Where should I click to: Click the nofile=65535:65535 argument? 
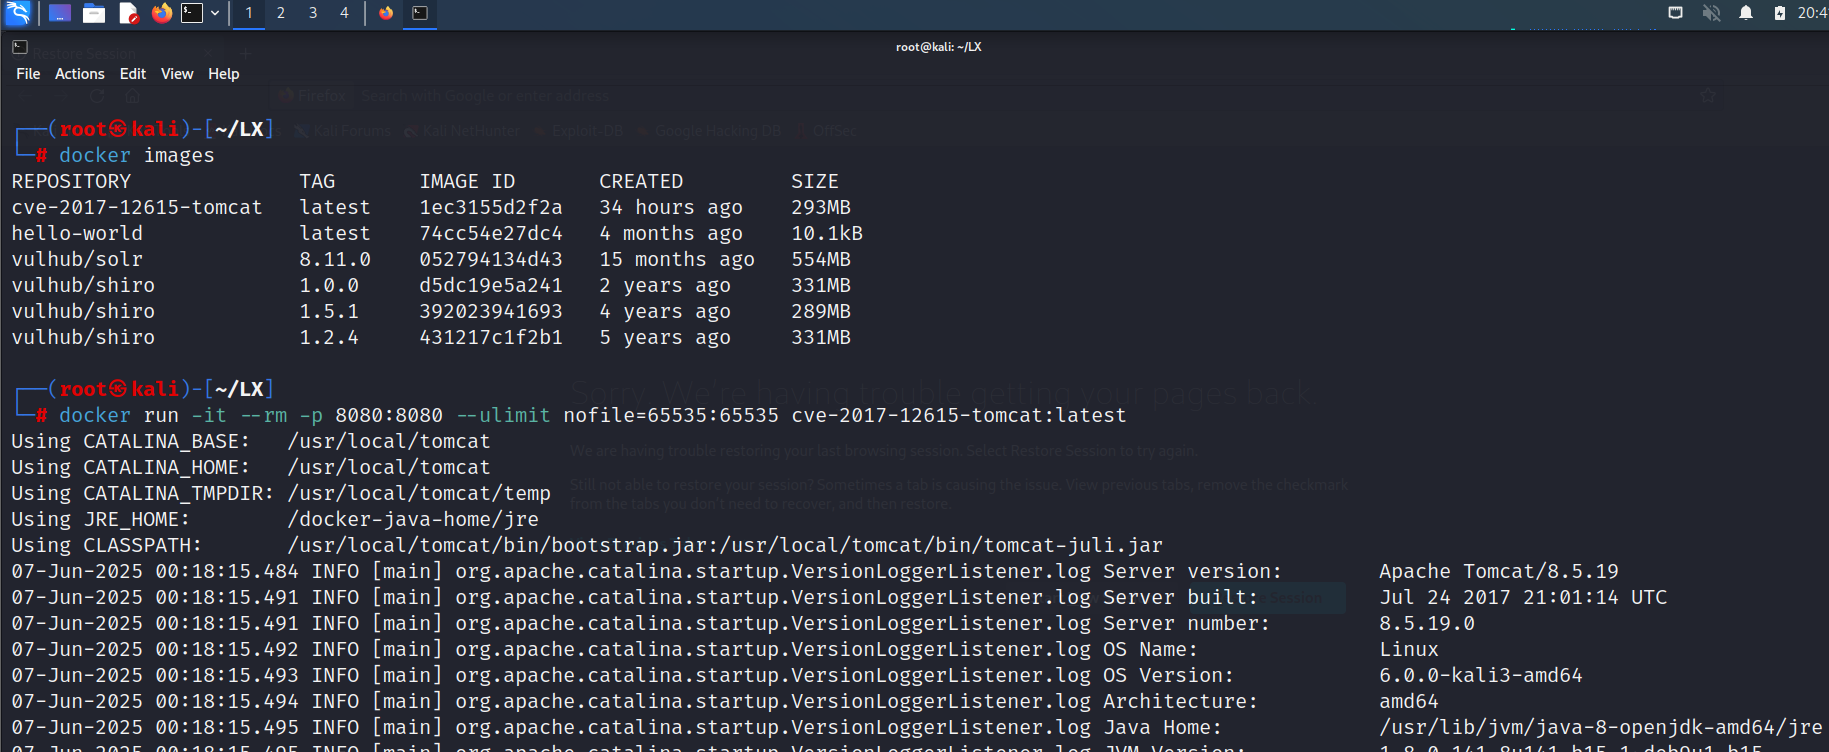click(671, 415)
